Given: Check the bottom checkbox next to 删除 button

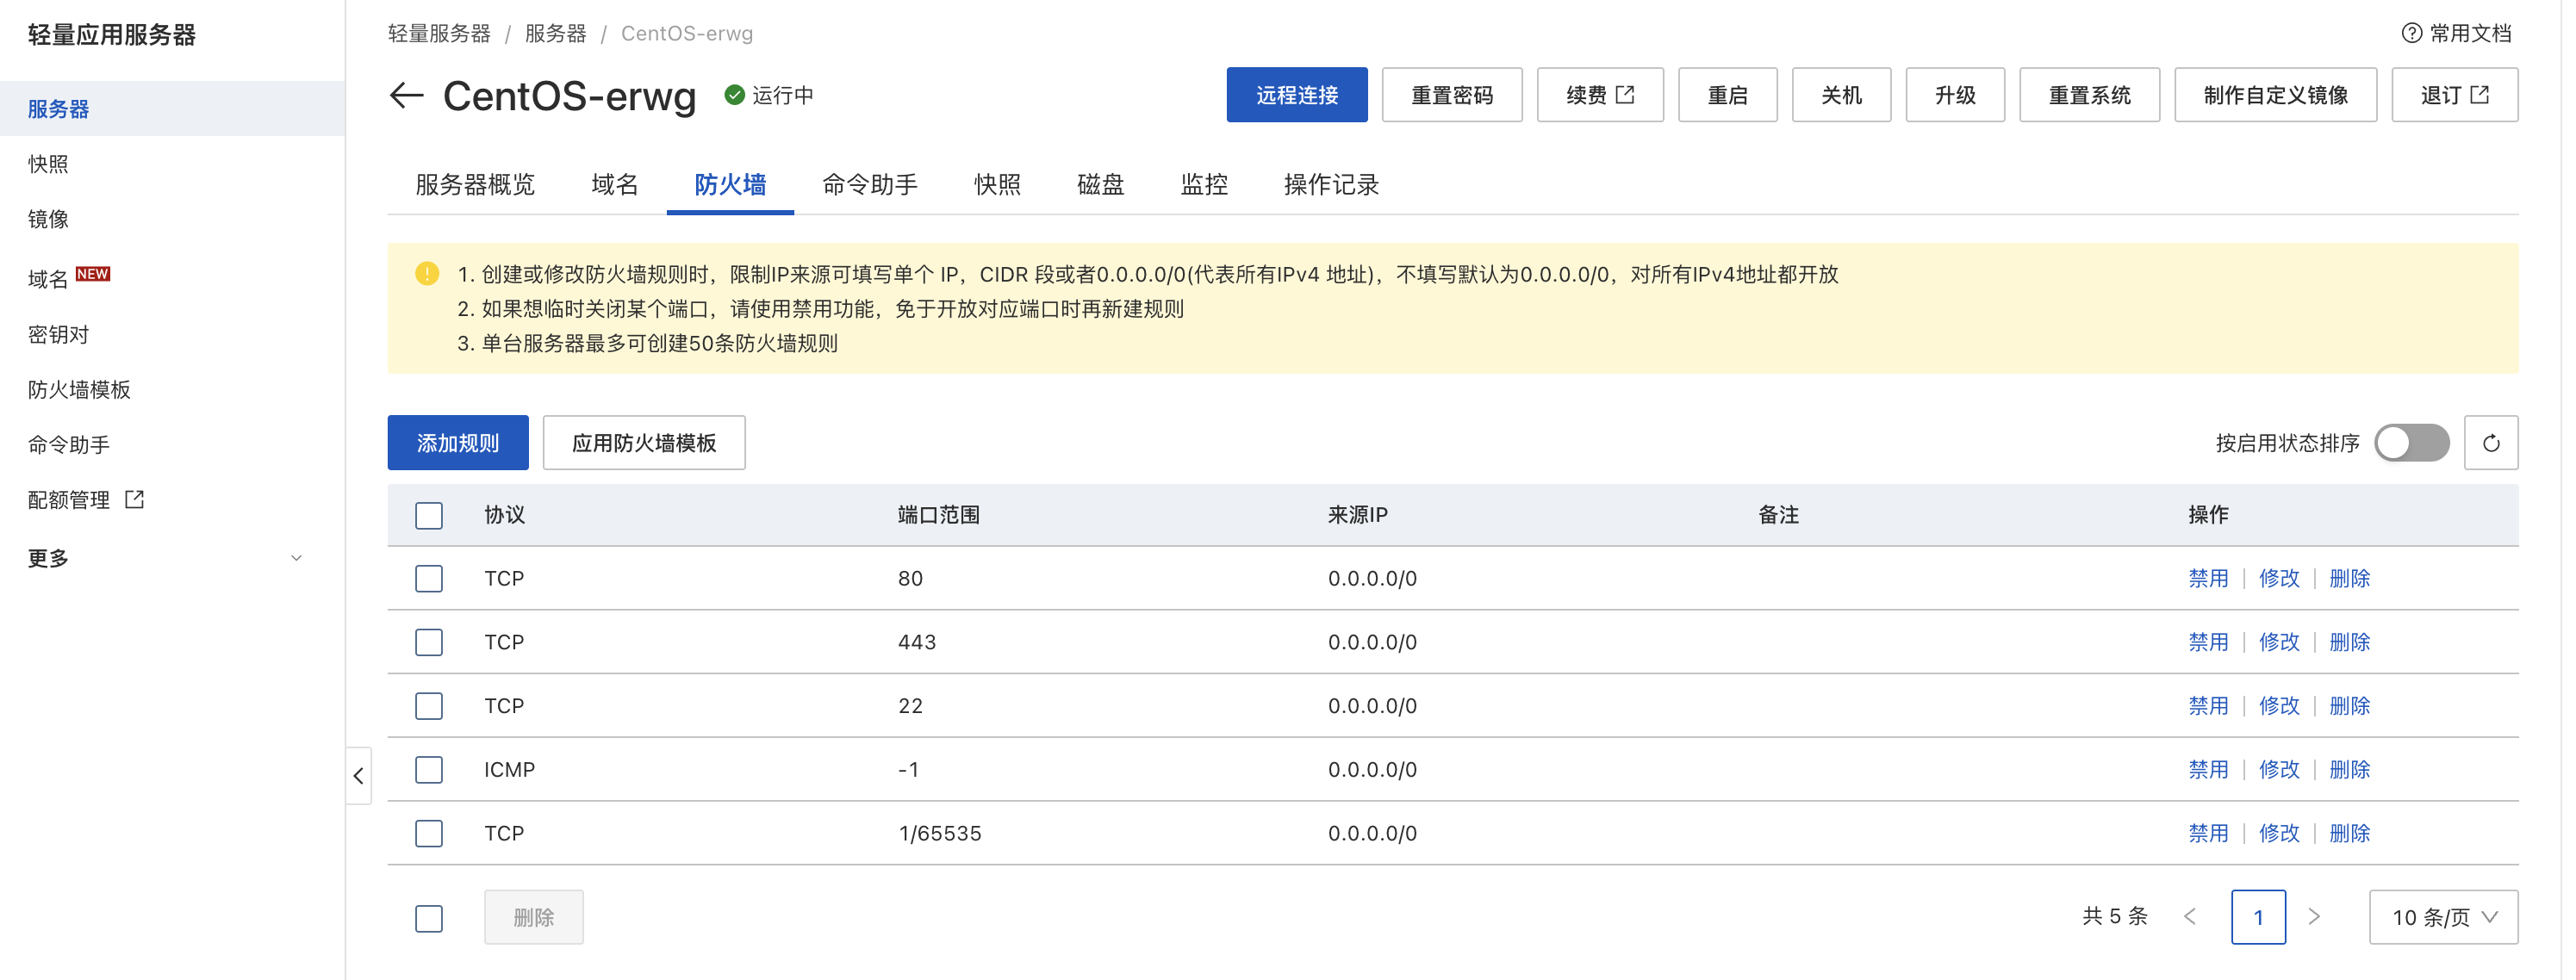Looking at the screenshot, I should coord(429,918).
